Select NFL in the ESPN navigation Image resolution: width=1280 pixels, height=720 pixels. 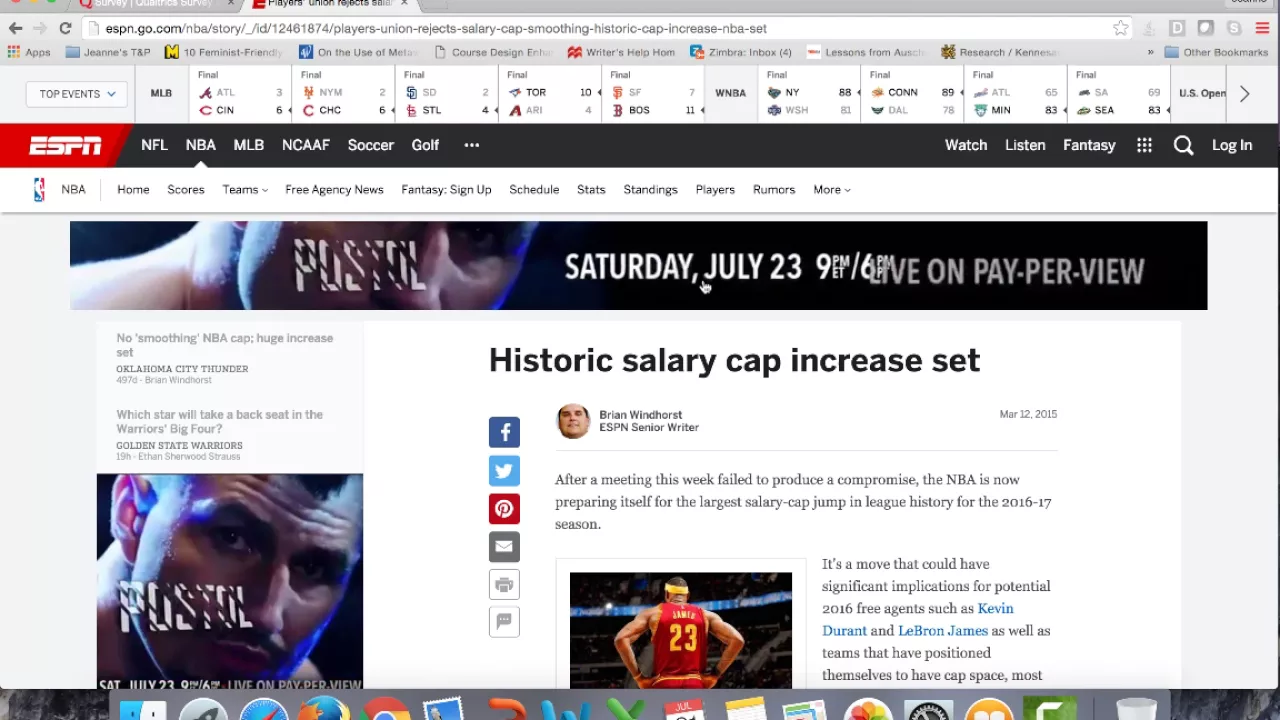pos(154,145)
